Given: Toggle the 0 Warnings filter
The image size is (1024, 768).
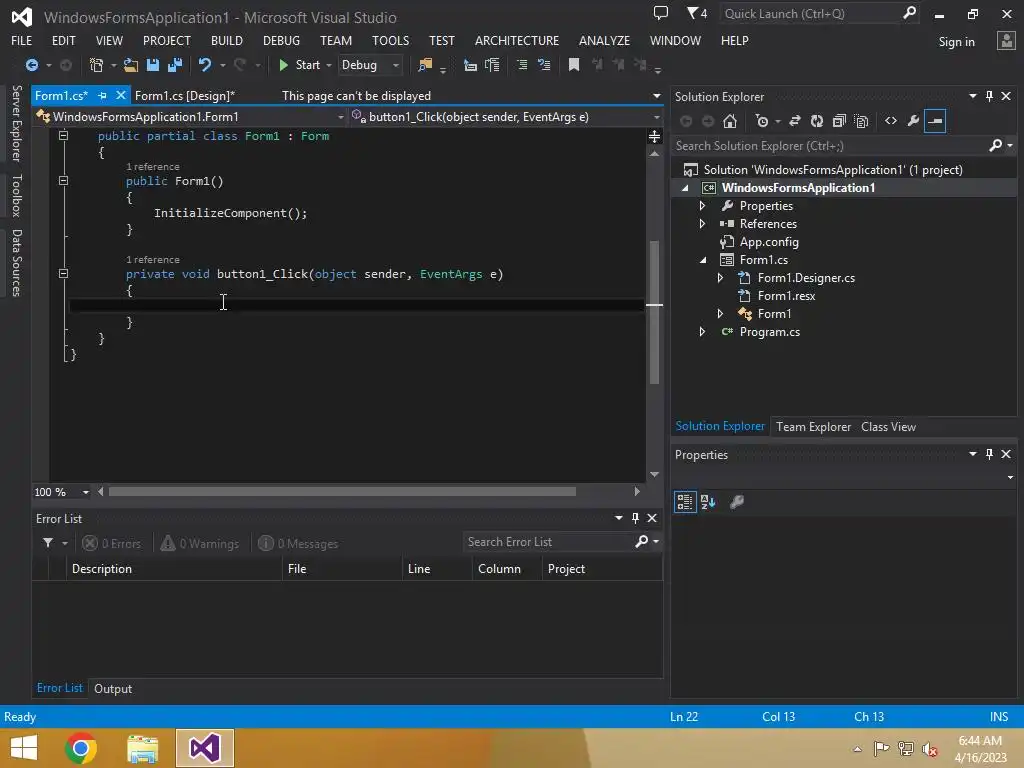Looking at the screenshot, I should [200, 543].
